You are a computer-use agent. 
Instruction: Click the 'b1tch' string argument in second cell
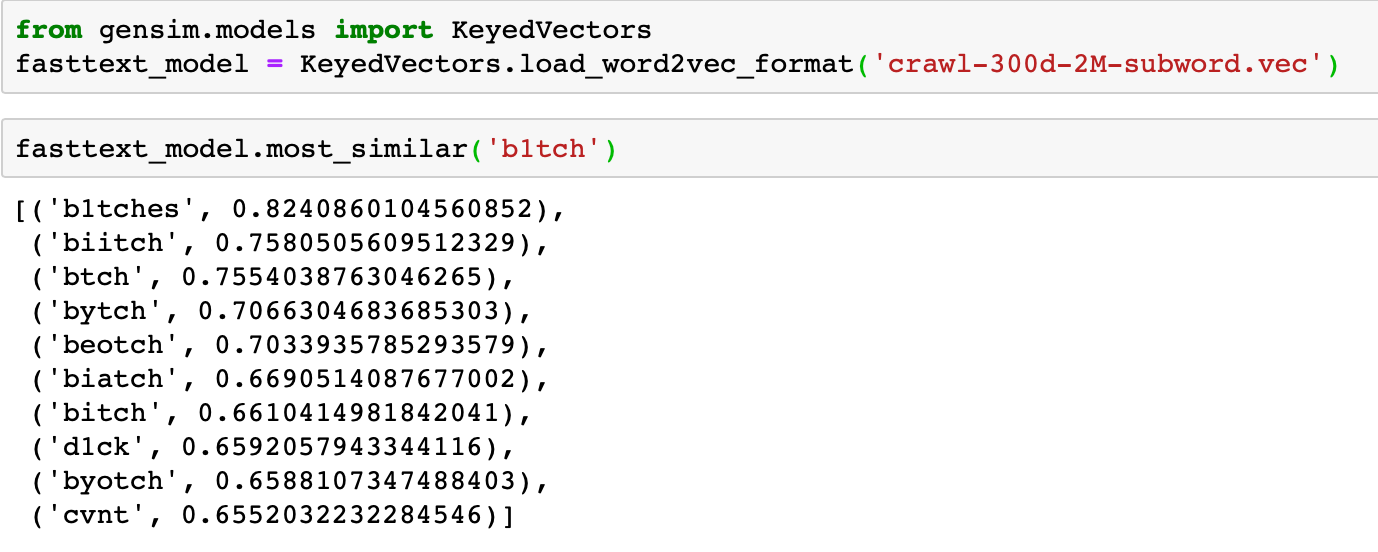(542, 151)
